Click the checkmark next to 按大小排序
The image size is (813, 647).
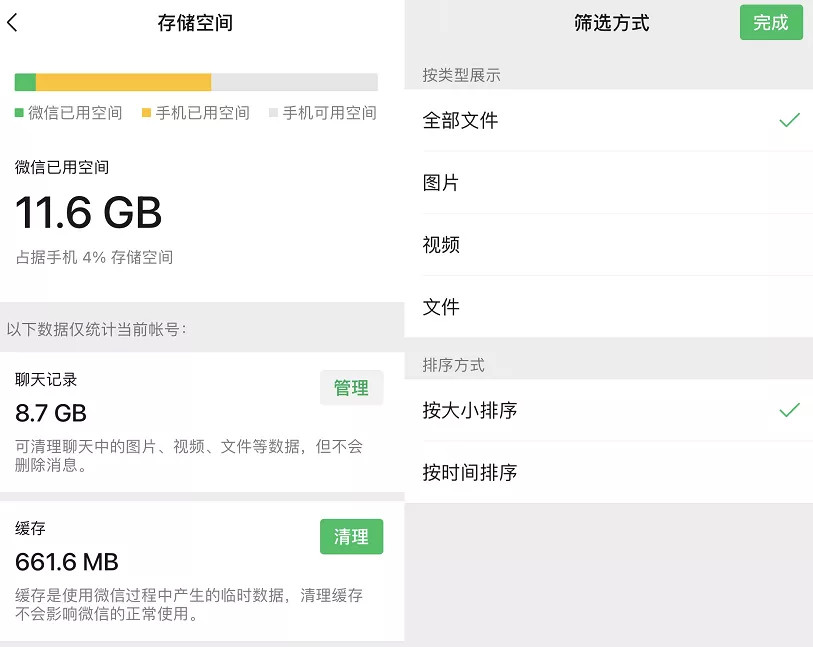(790, 410)
